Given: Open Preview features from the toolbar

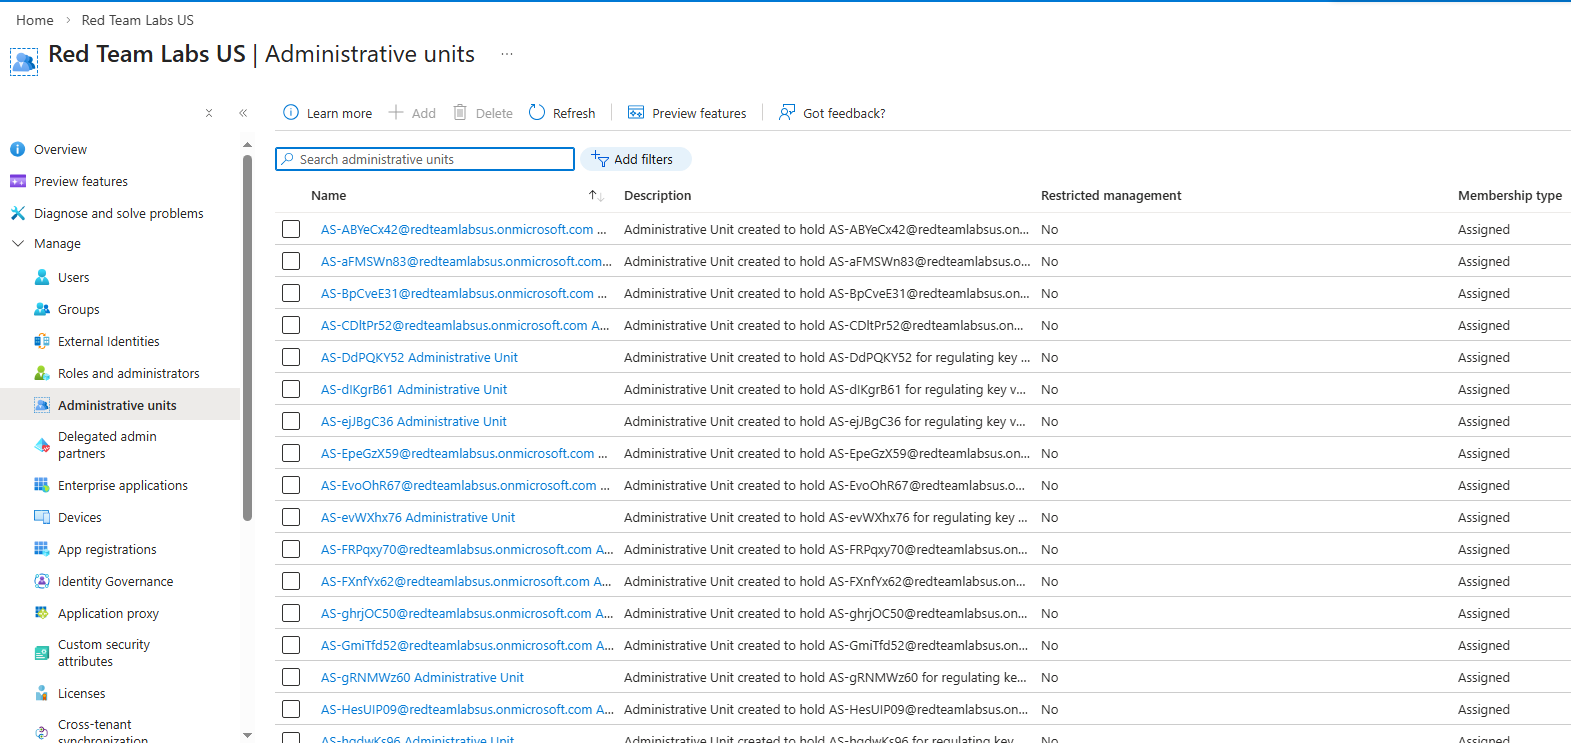Looking at the screenshot, I should (687, 113).
